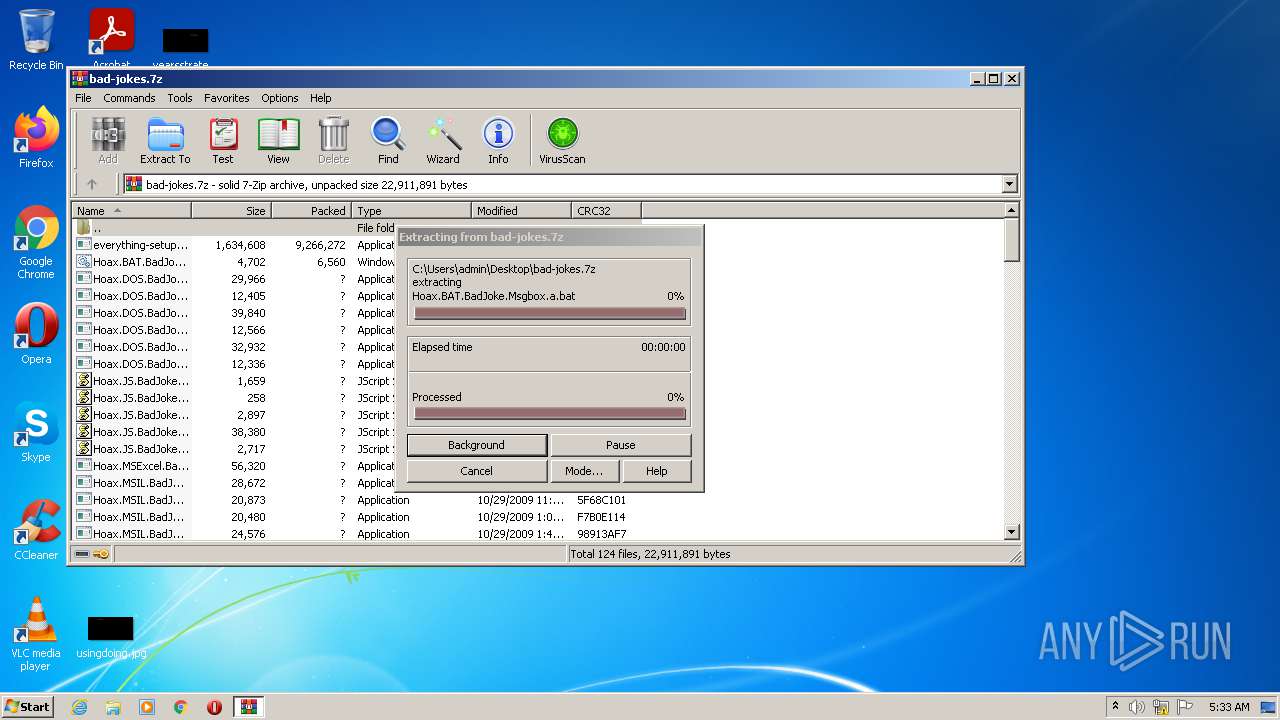Click file list scrollbar up arrow
This screenshot has height=720, width=1280.
pyautogui.click(x=1011, y=210)
